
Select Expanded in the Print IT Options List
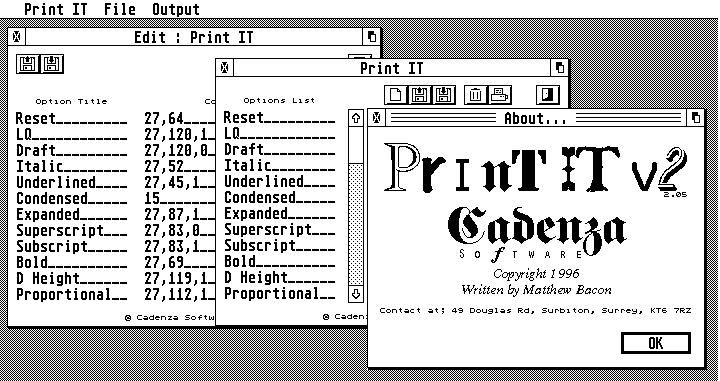[279, 214]
